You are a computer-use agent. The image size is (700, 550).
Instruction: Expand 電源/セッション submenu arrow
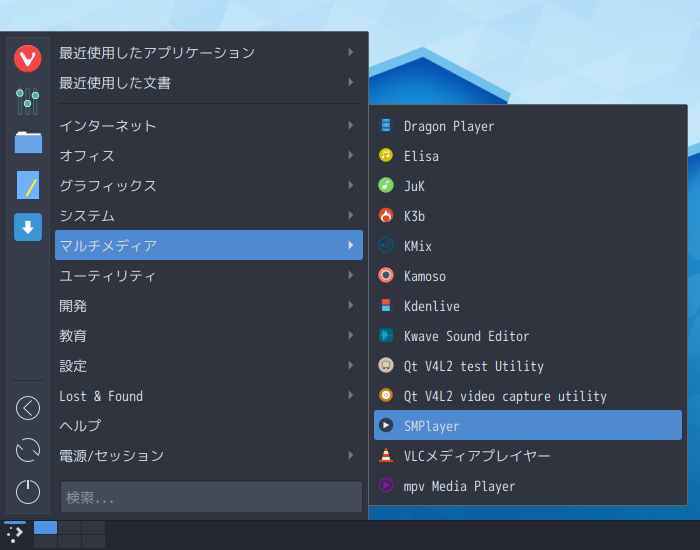[351, 455]
